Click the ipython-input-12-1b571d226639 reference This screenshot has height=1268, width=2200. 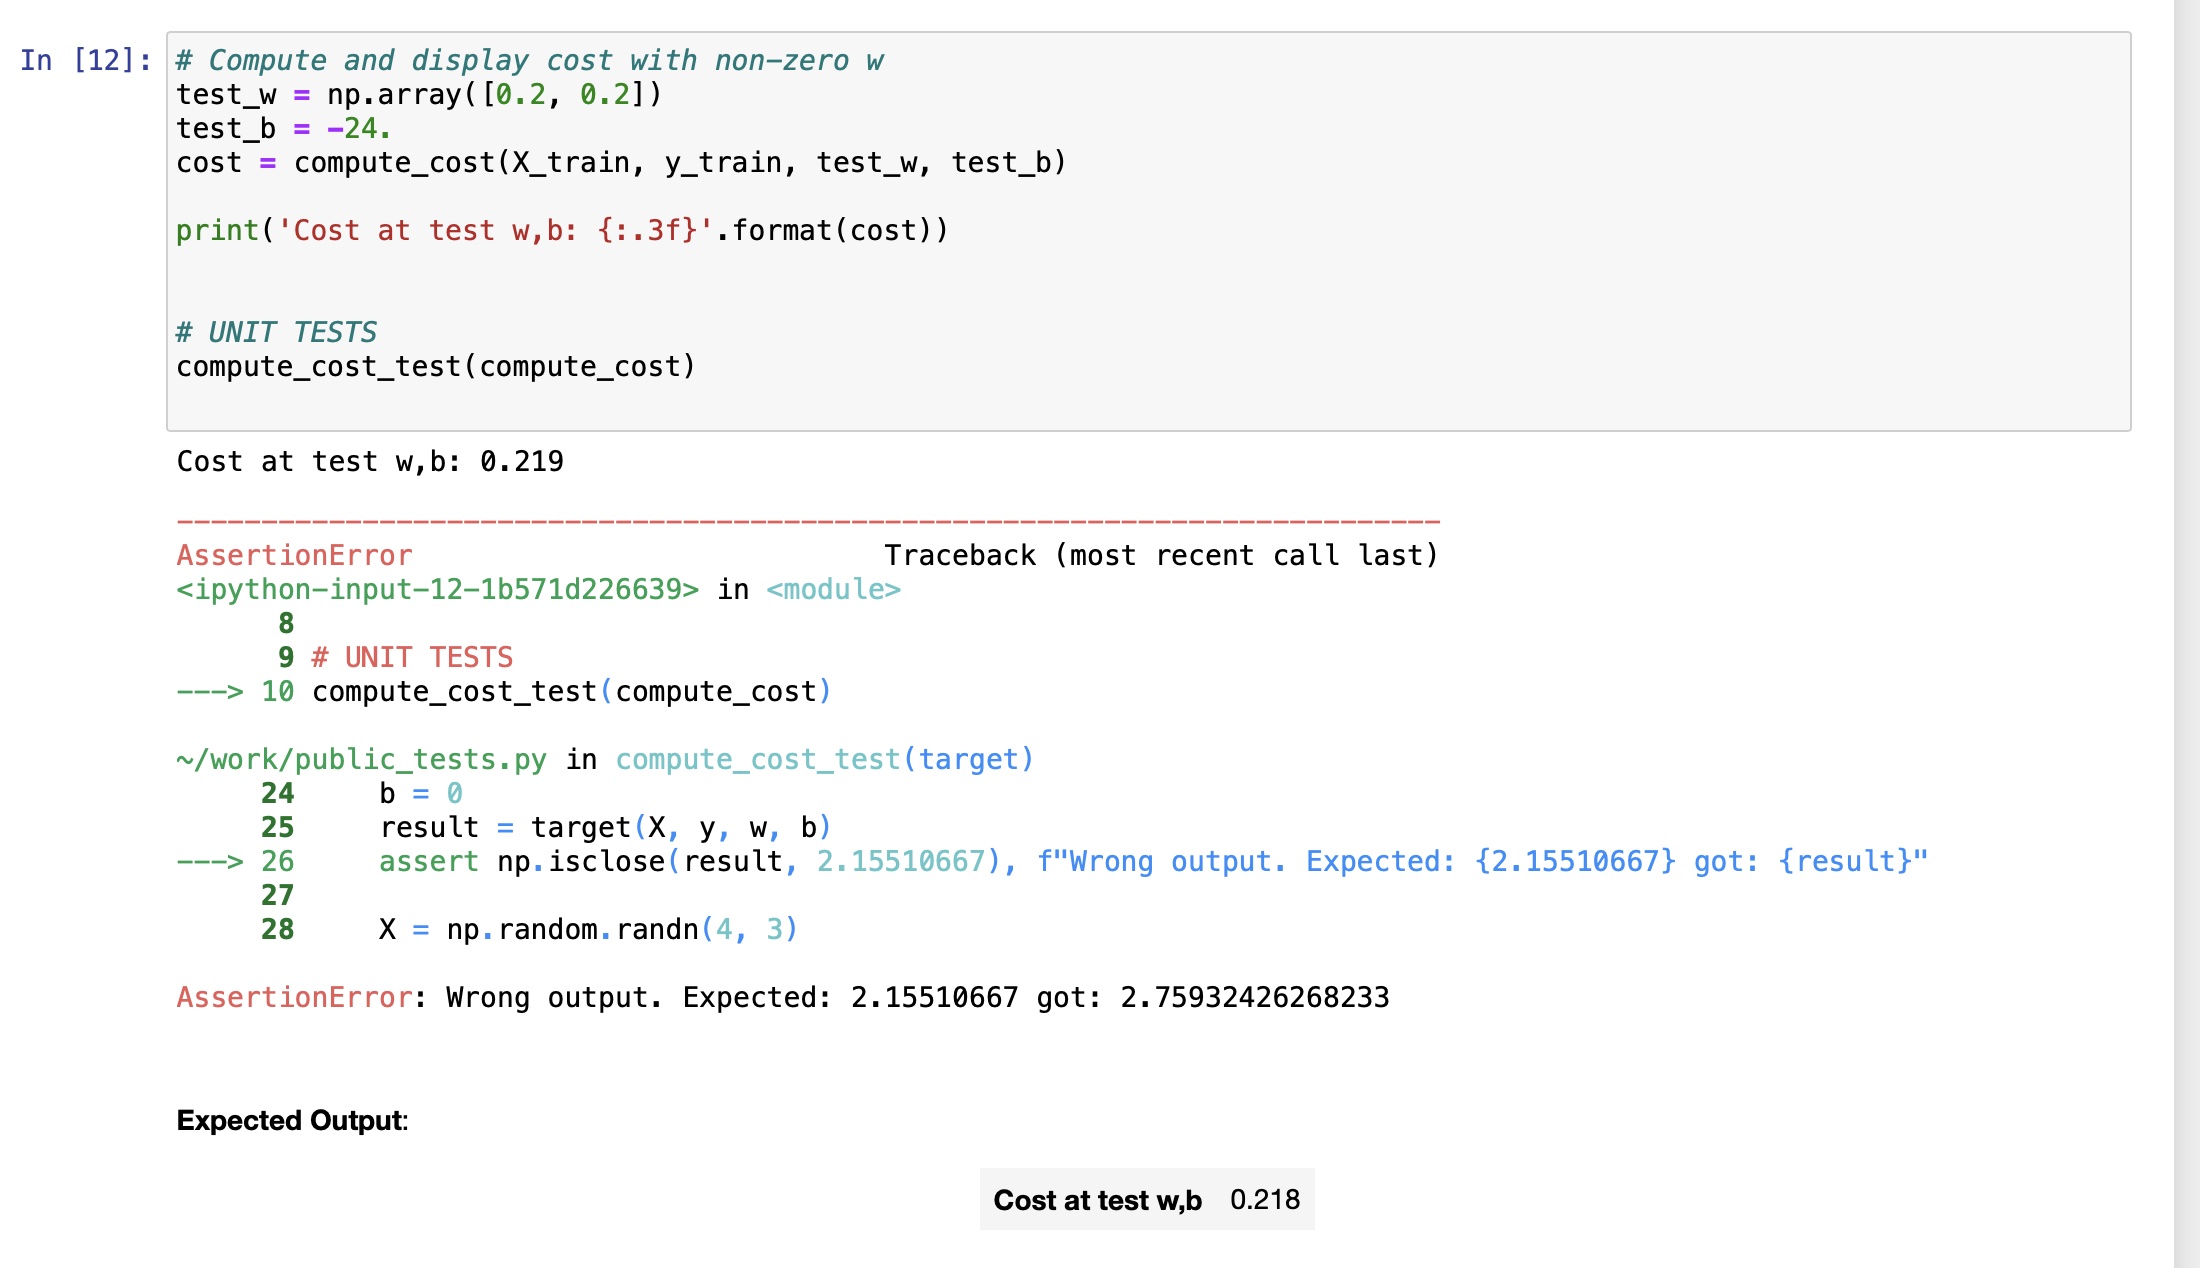(437, 590)
